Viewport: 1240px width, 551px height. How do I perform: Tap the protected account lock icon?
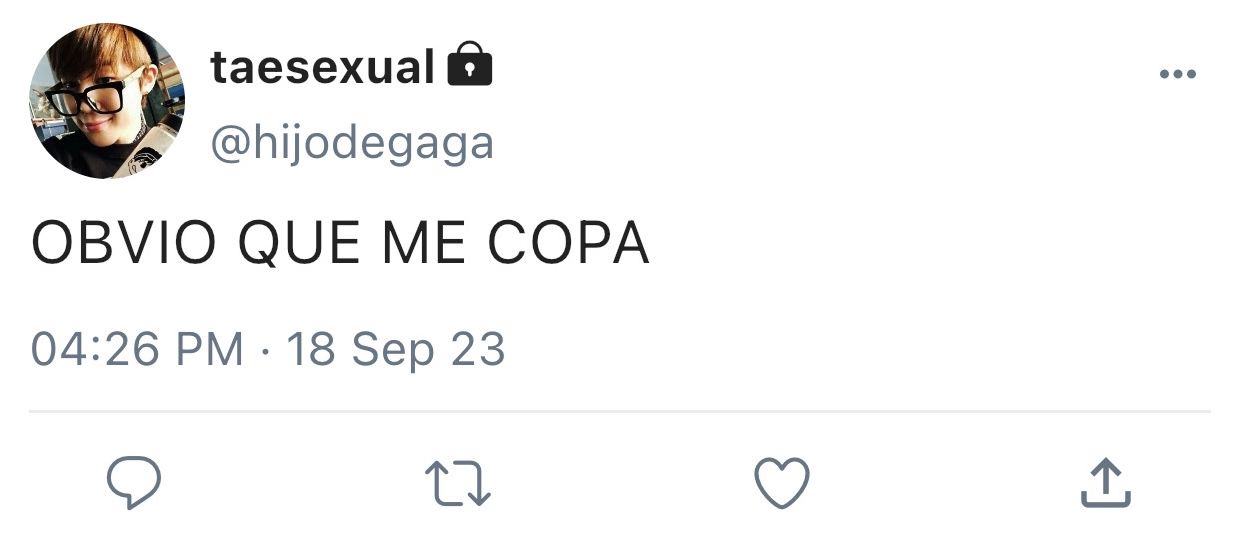coord(469,65)
